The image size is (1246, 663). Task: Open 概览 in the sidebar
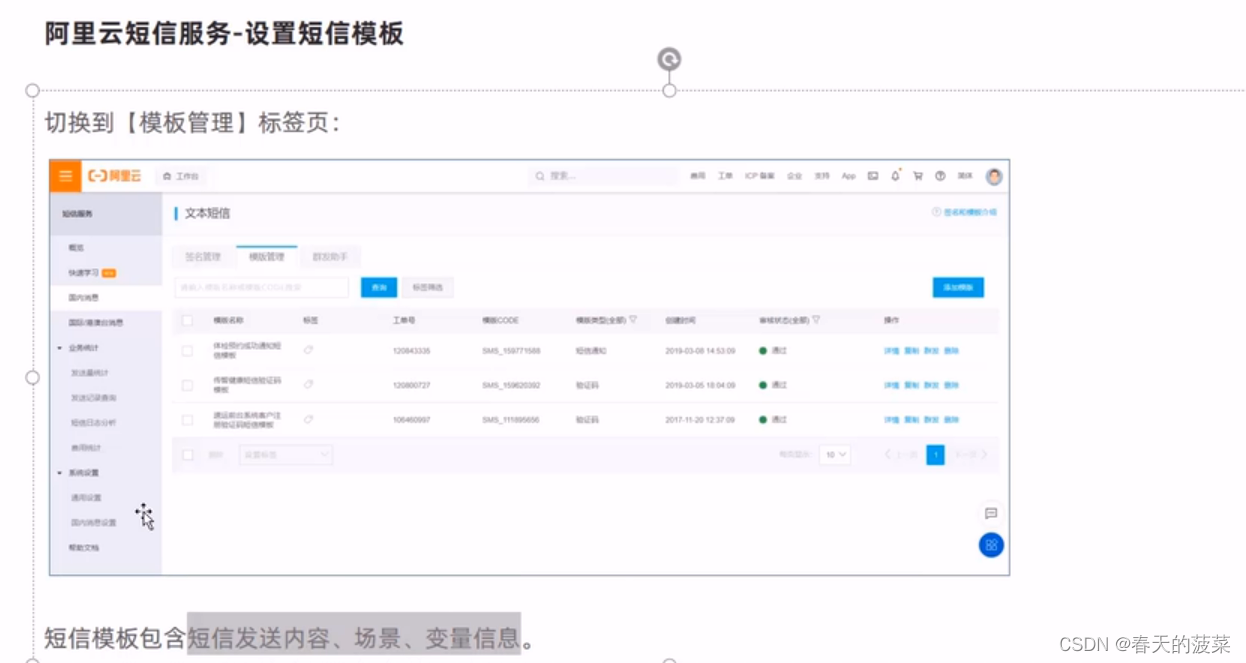point(76,247)
